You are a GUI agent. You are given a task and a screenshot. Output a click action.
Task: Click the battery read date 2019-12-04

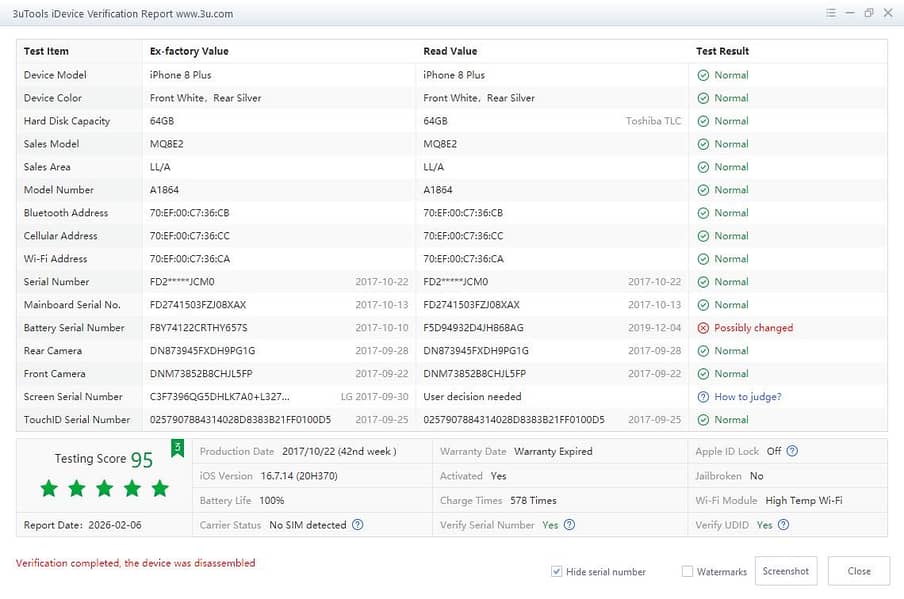(654, 327)
